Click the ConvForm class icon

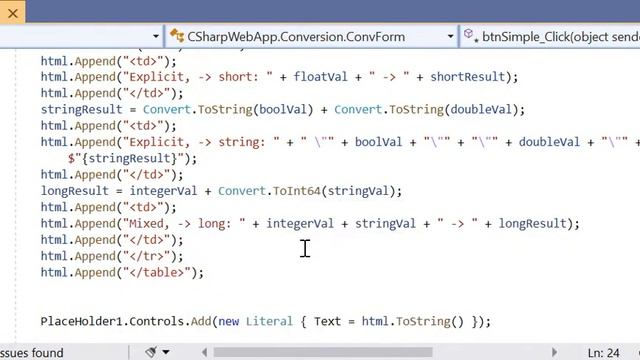click(177, 36)
